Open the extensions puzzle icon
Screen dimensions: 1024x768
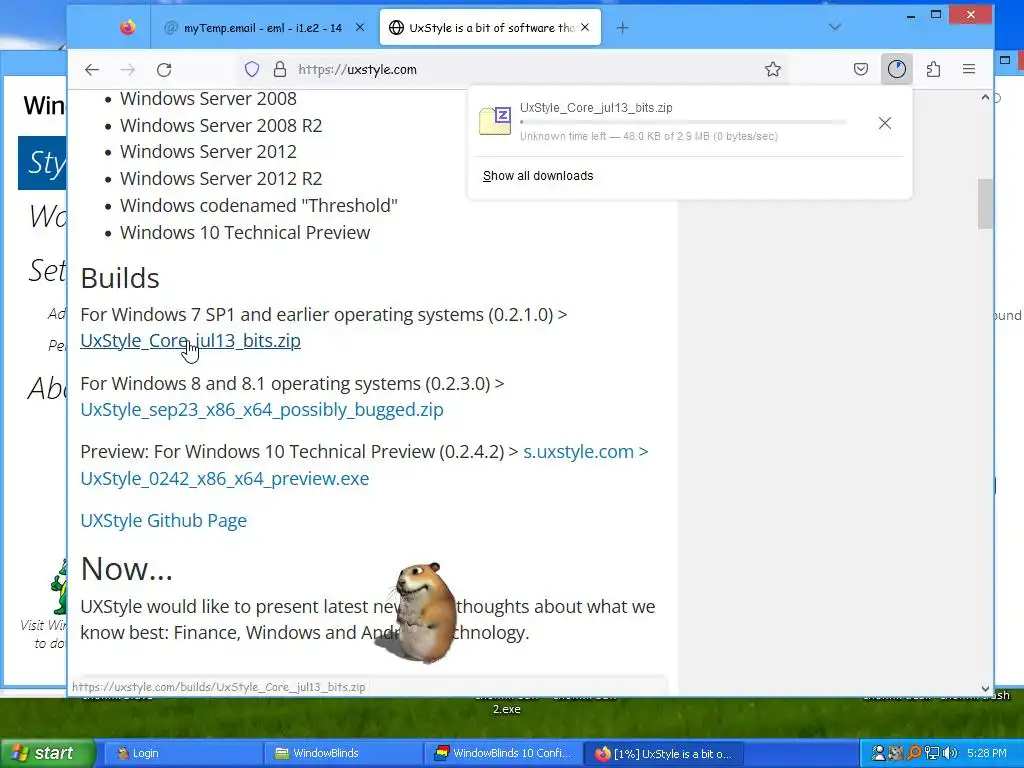pos(933,69)
